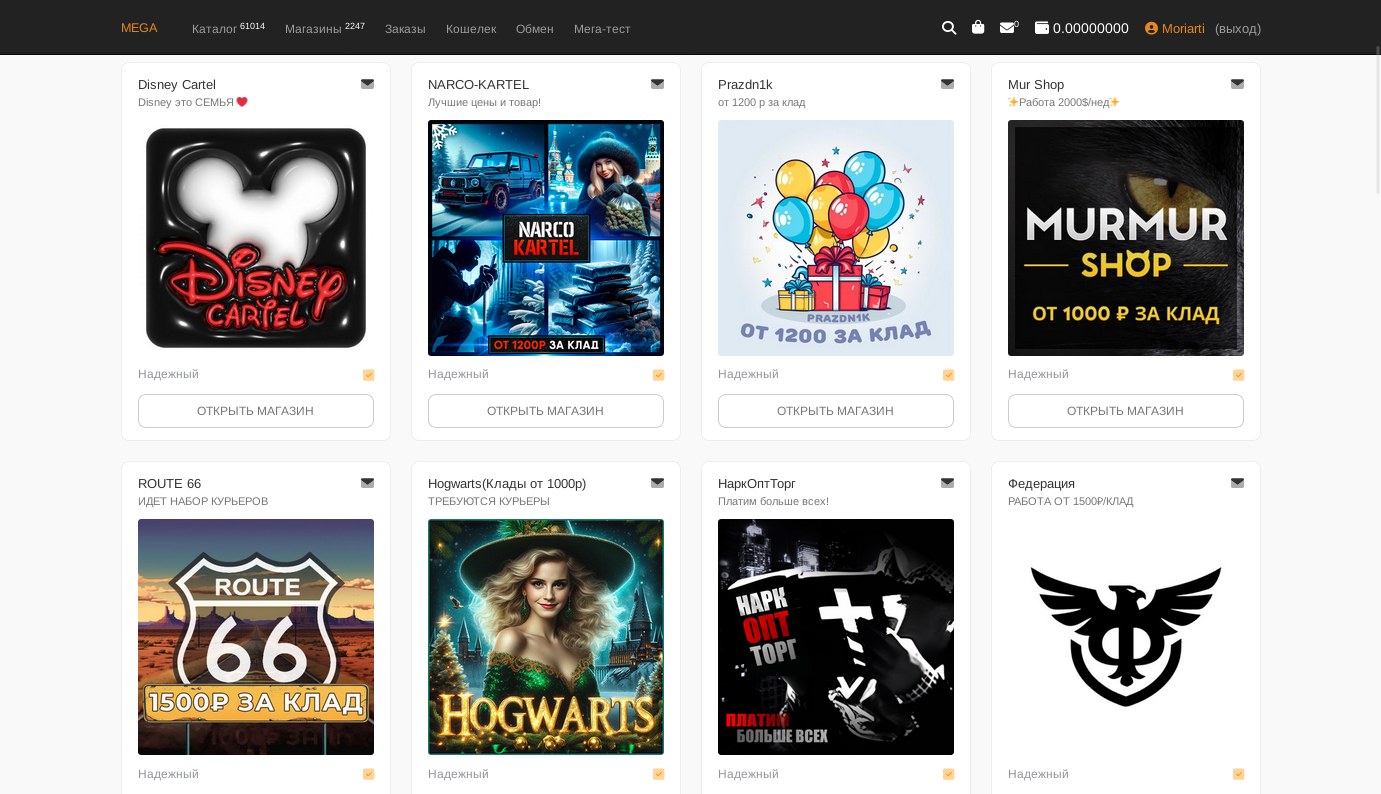Open the Moriarti user profile

[1174, 28]
